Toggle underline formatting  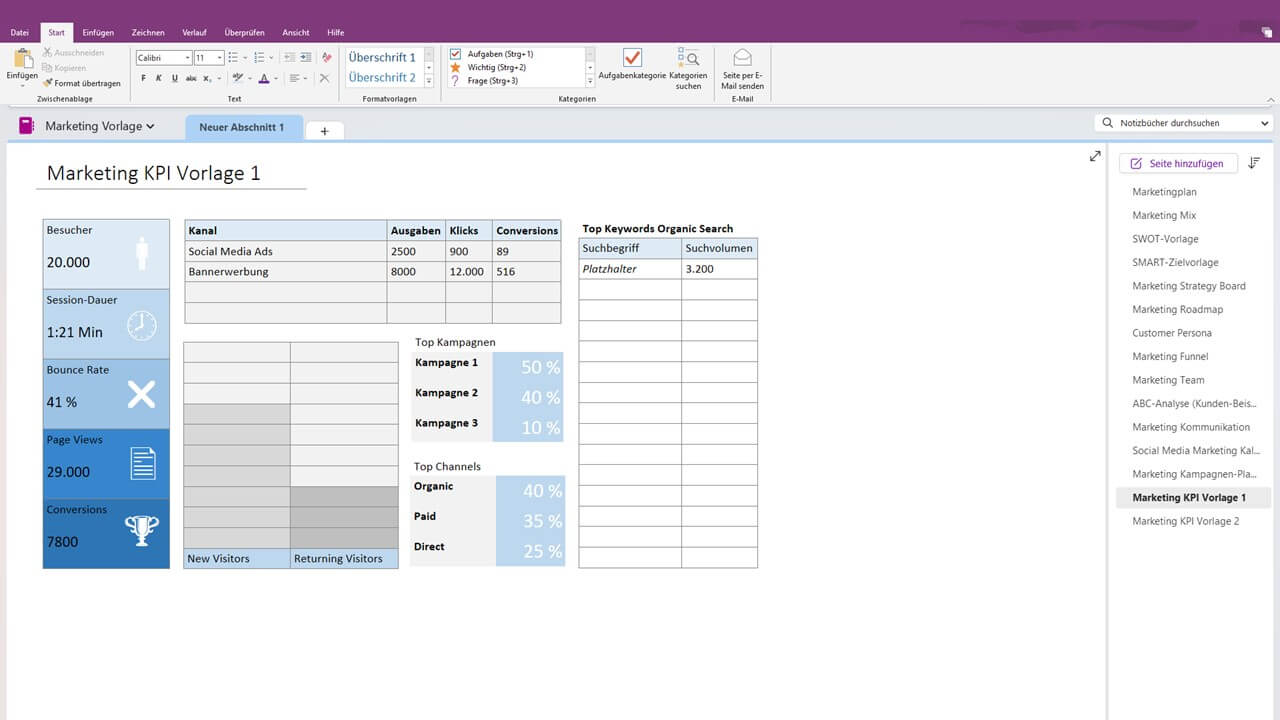pos(174,77)
